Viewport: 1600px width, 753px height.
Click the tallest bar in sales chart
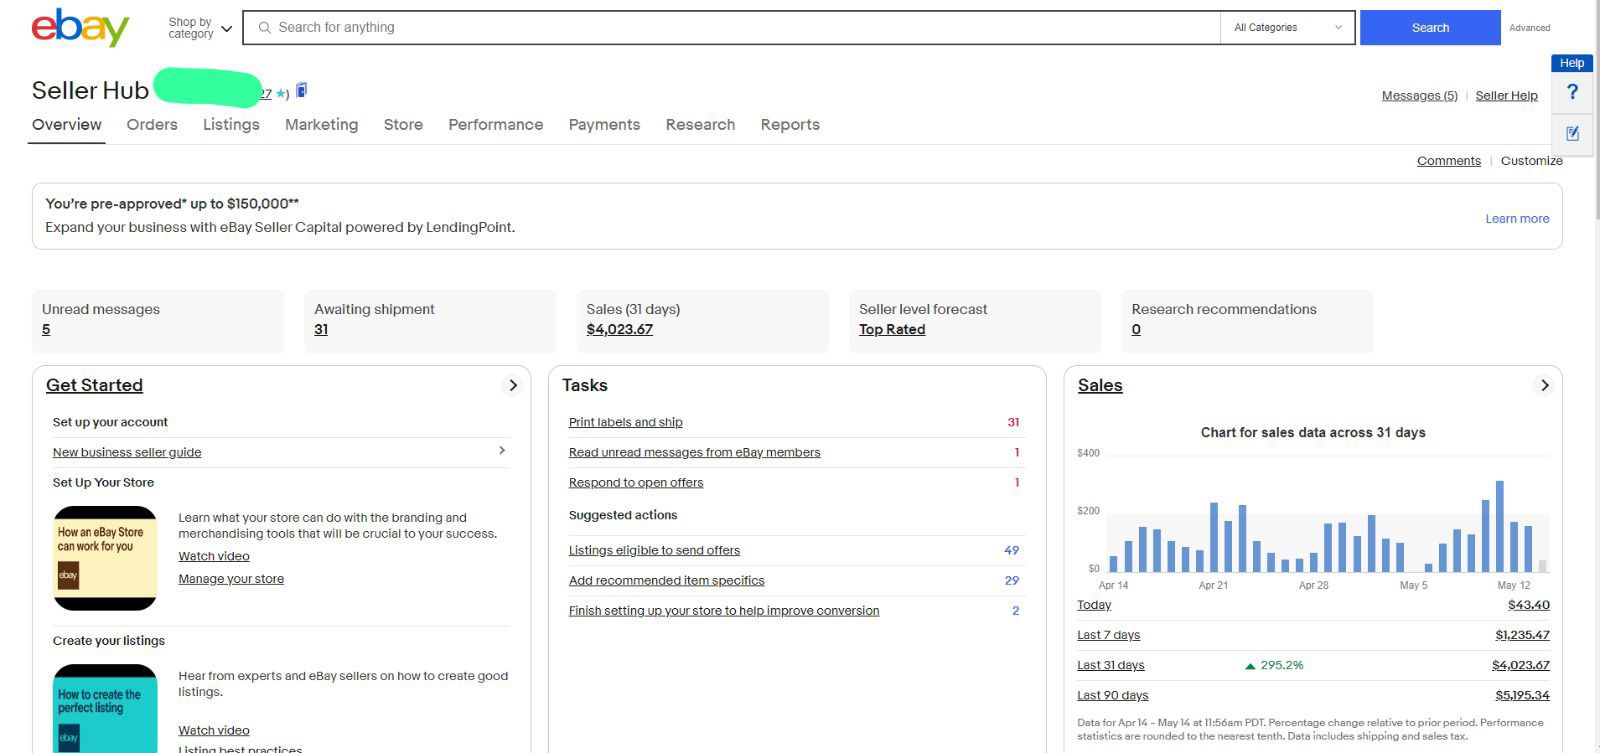pos(1500,526)
